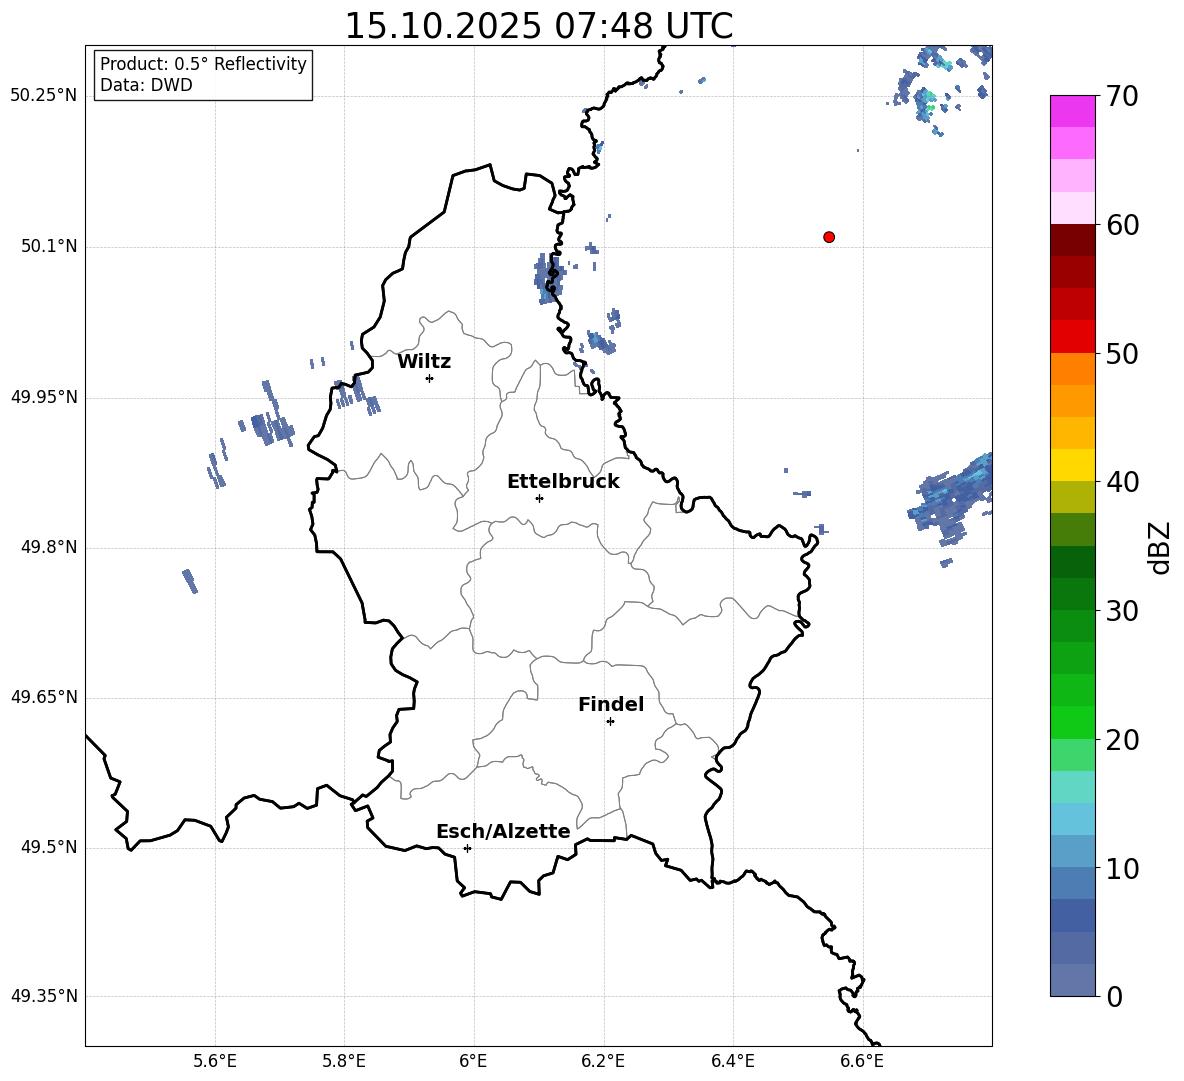Click the Wiltz city label
The width and height of the screenshot is (1184, 1081).
[424, 362]
